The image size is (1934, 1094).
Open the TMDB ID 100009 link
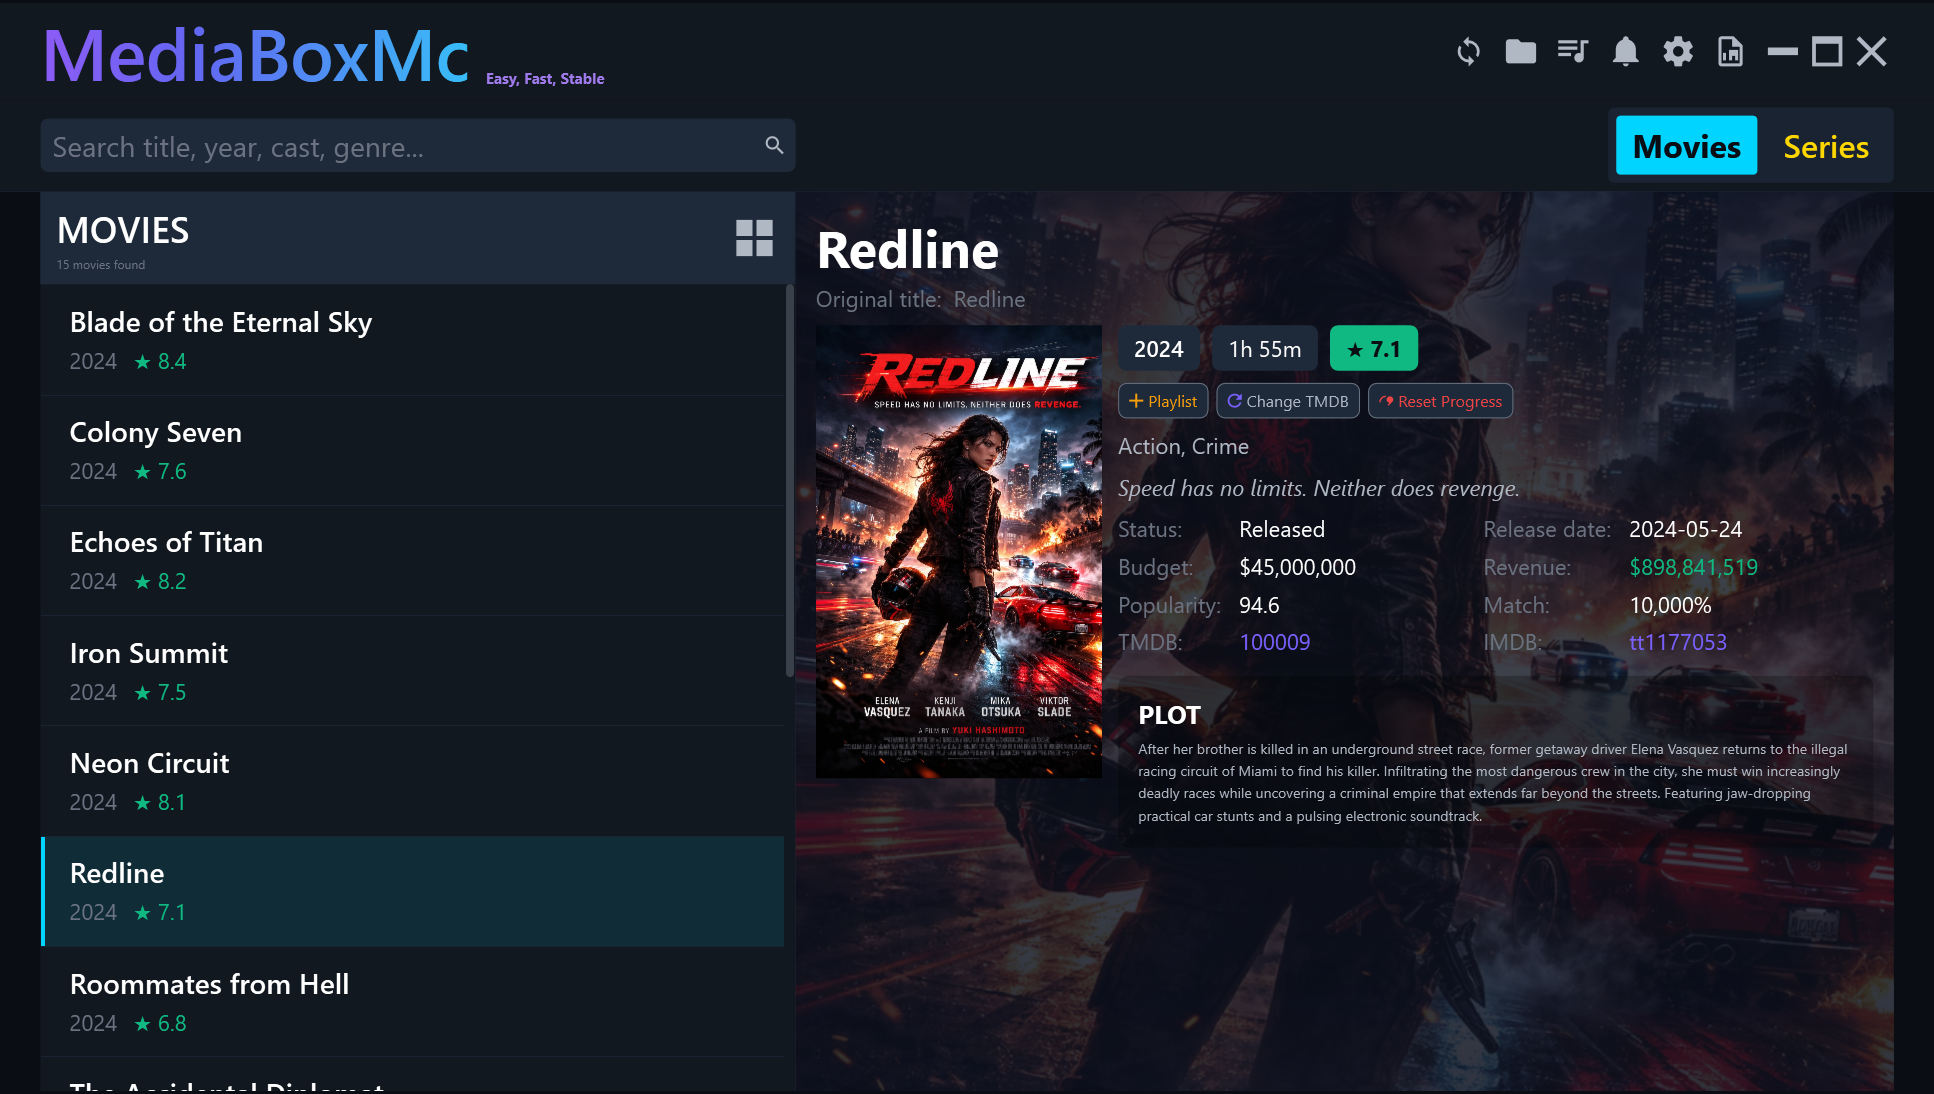tap(1274, 642)
